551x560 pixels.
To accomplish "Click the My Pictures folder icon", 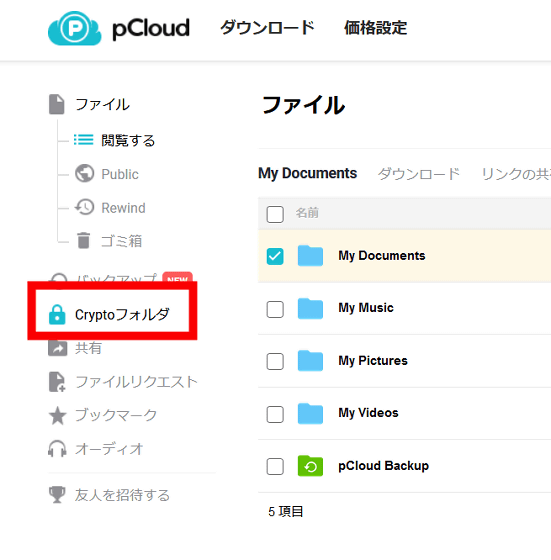I will [x=310, y=361].
